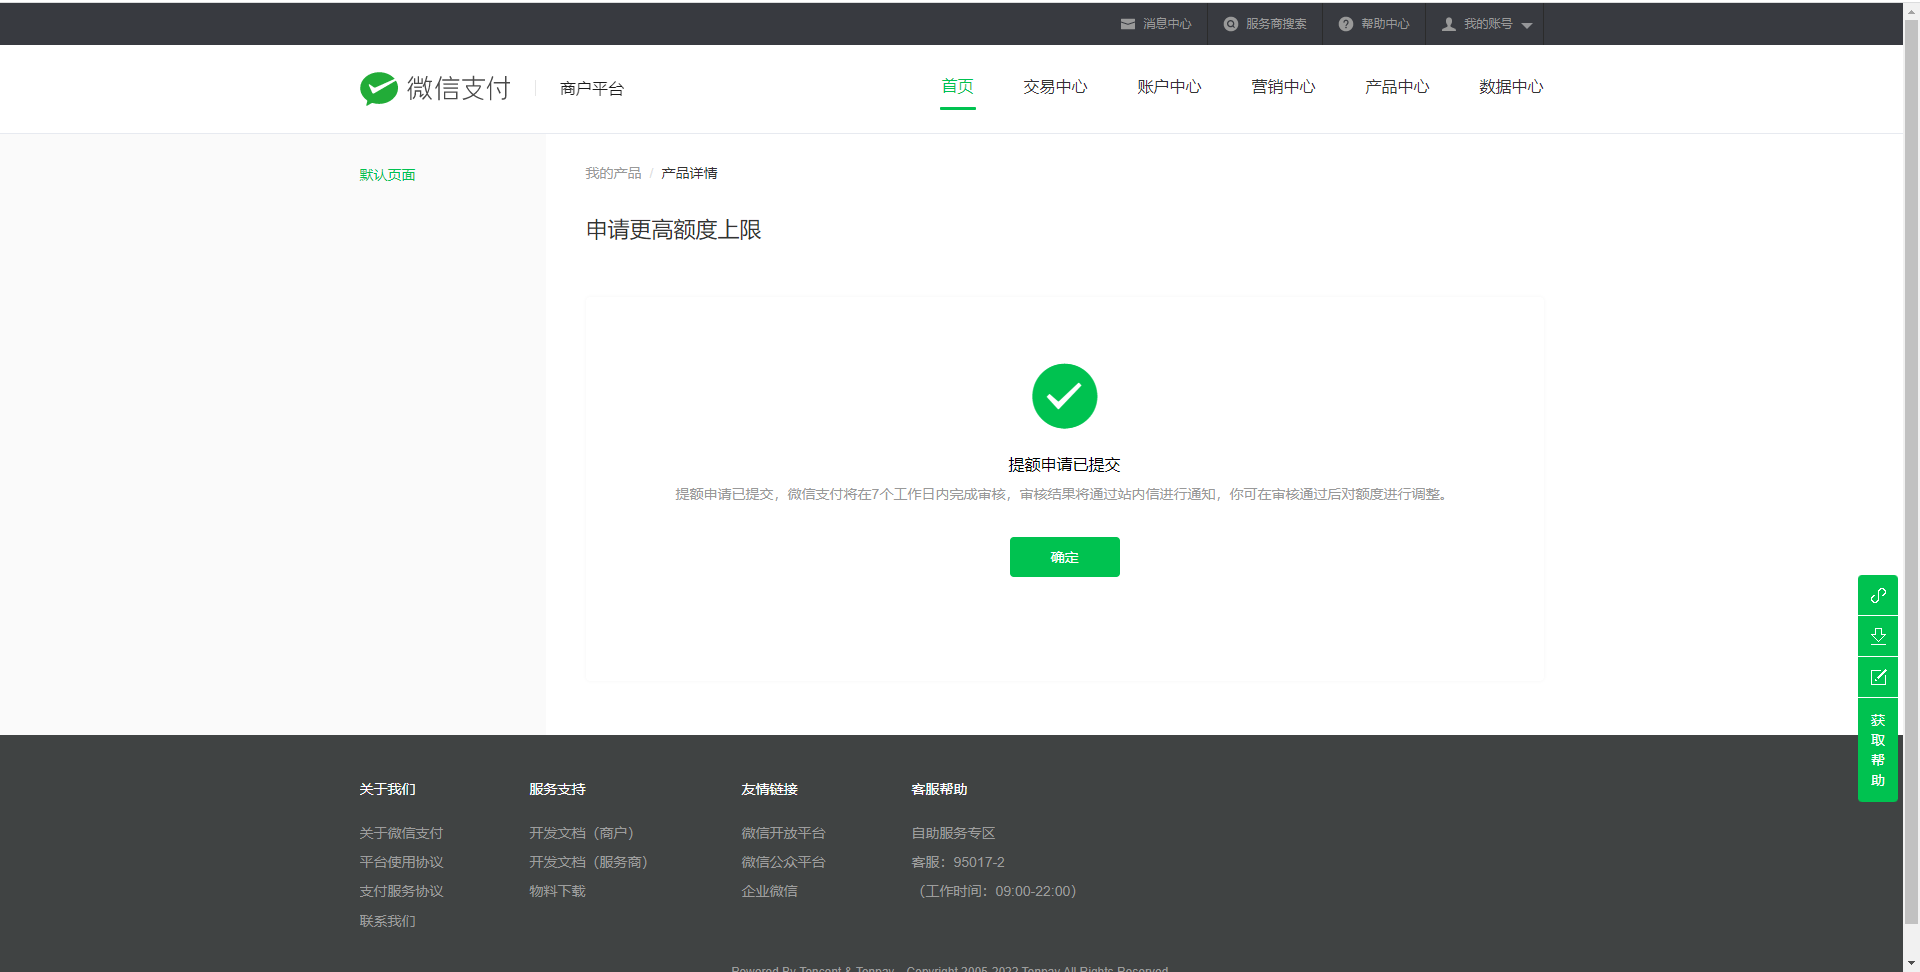Click the edit feedback icon in floating sidebar
The height and width of the screenshot is (972, 1920).
click(x=1878, y=677)
